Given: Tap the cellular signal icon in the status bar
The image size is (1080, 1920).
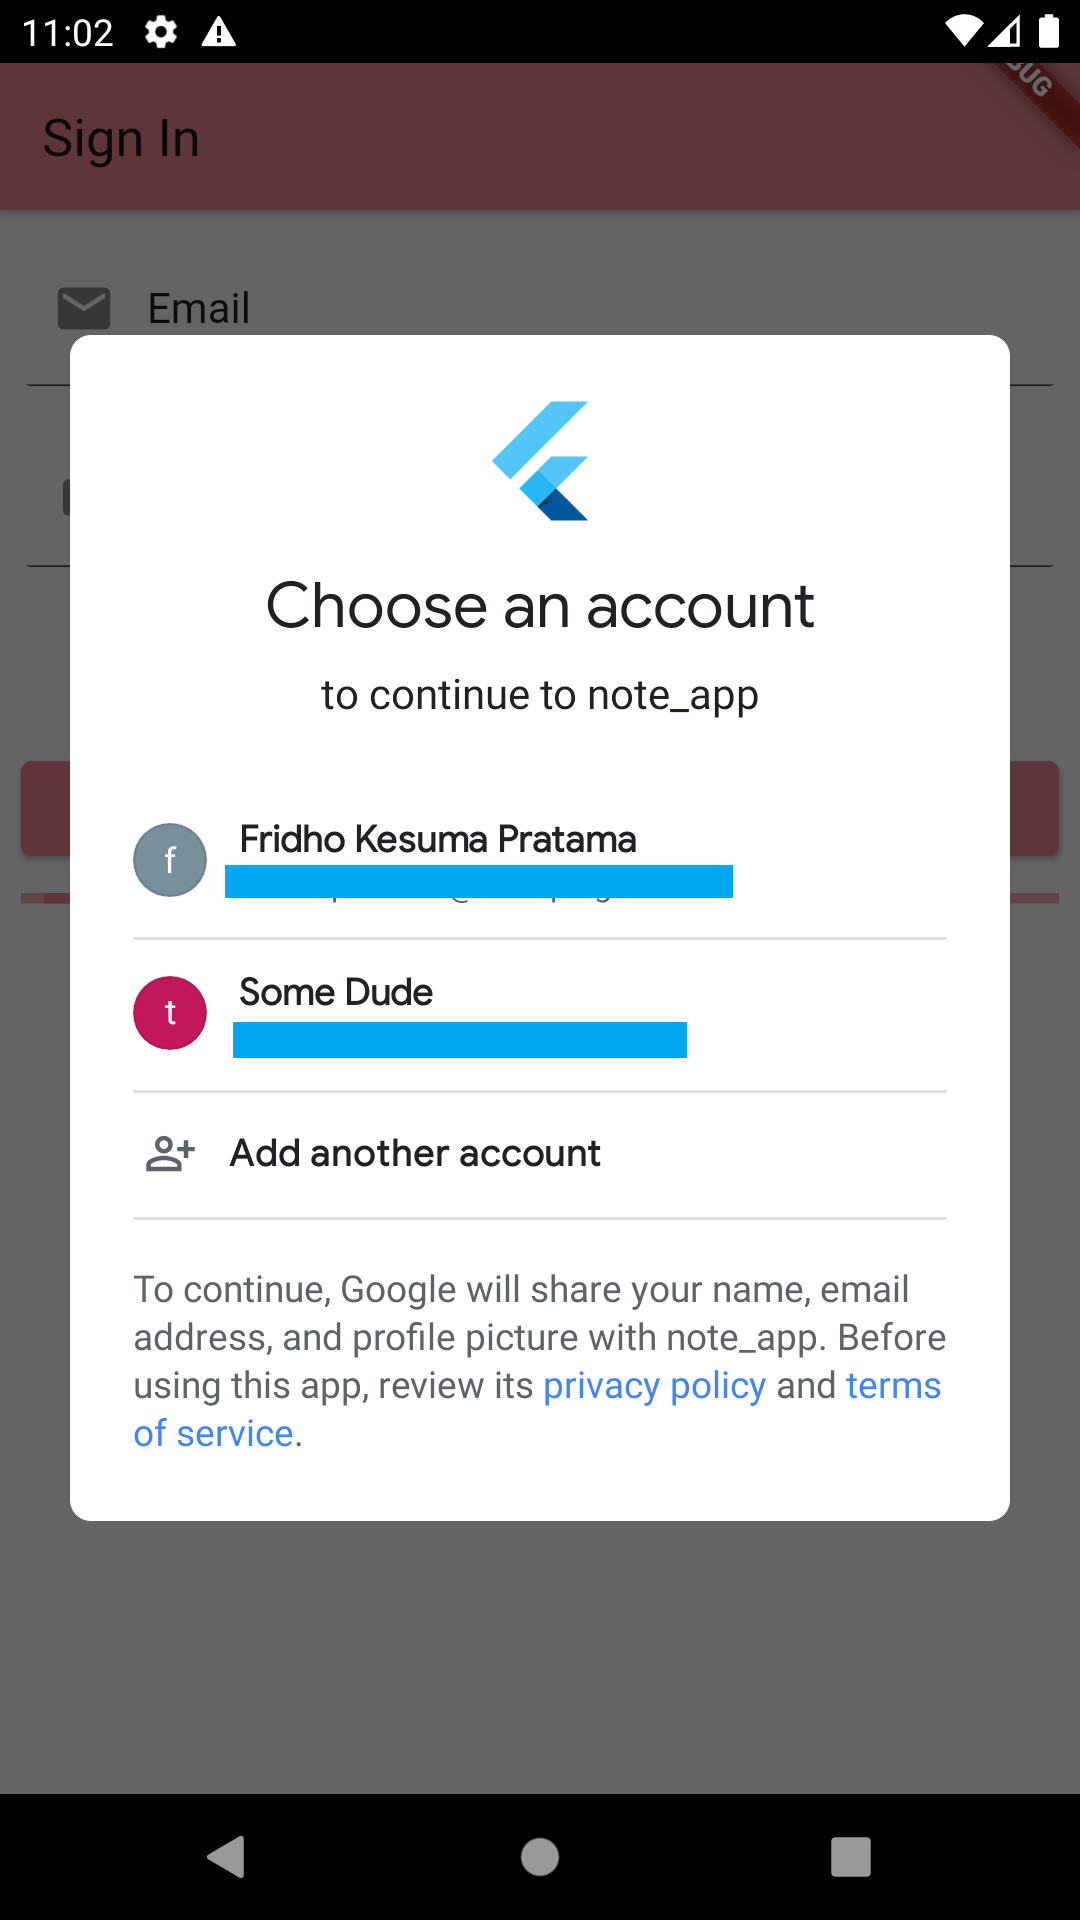Looking at the screenshot, I should 1004,32.
